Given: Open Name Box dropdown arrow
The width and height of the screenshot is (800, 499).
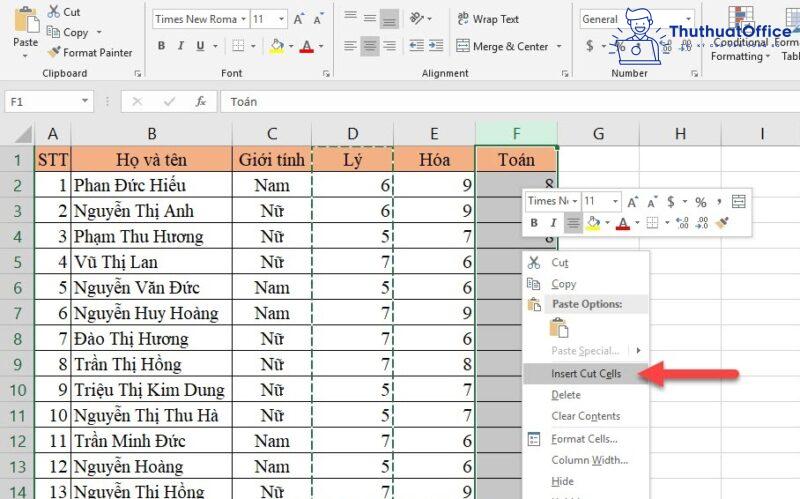Looking at the screenshot, I should coord(85,101).
